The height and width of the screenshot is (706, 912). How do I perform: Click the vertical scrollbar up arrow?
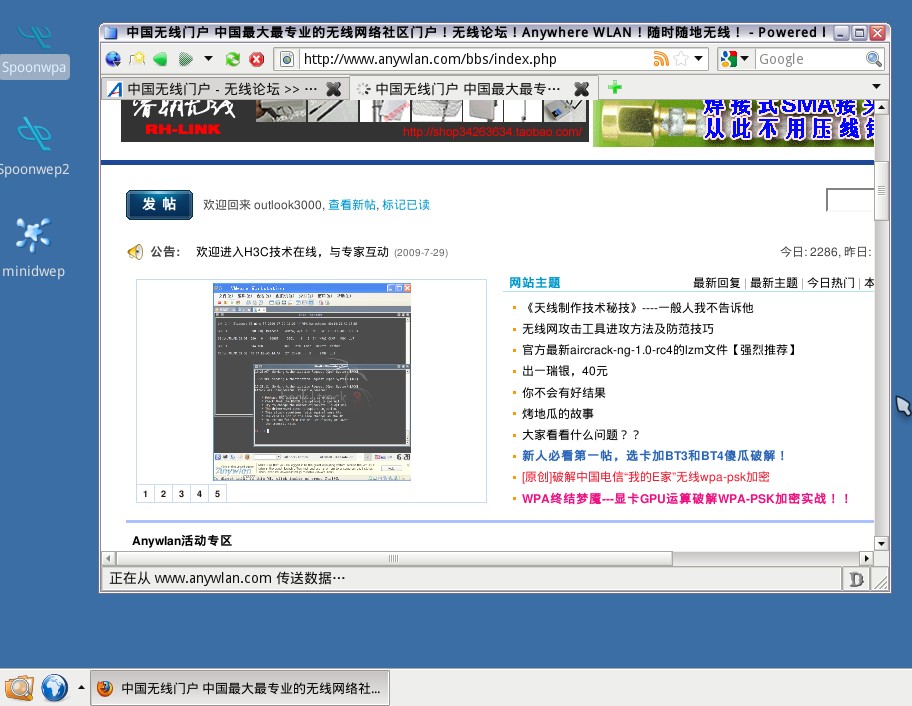point(882,107)
